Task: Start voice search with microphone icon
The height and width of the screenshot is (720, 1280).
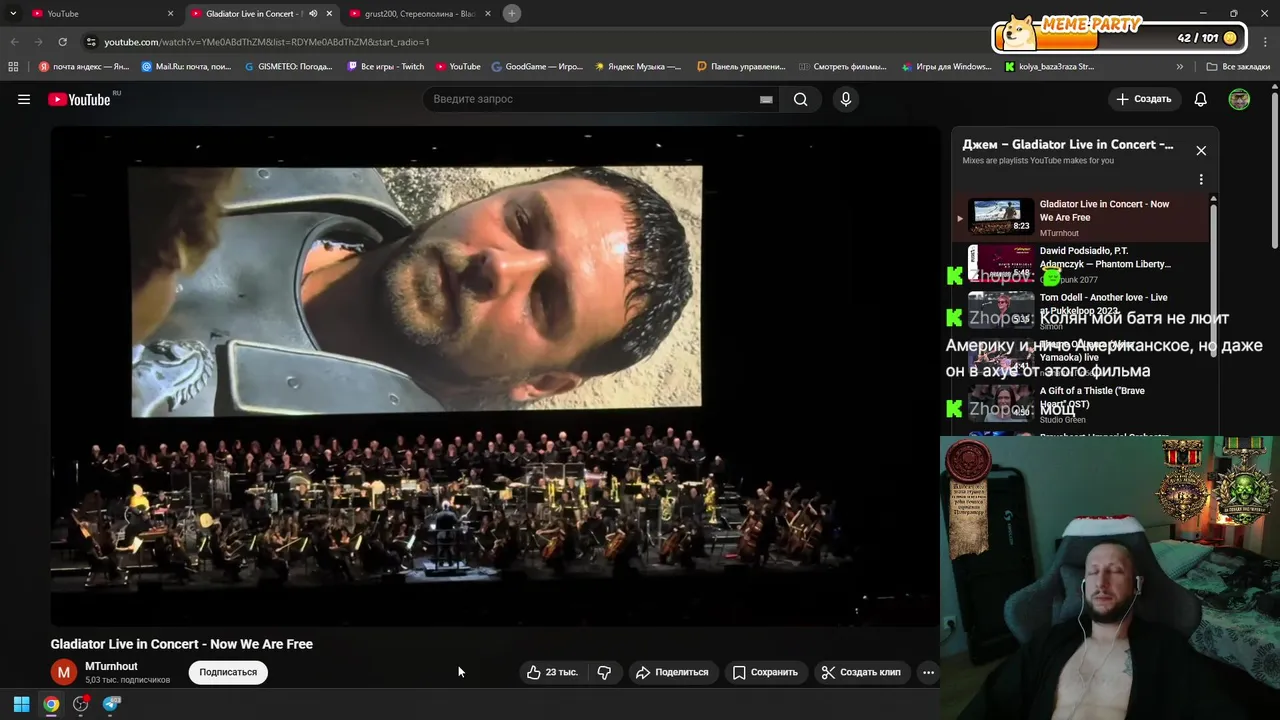Action: point(846,99)
